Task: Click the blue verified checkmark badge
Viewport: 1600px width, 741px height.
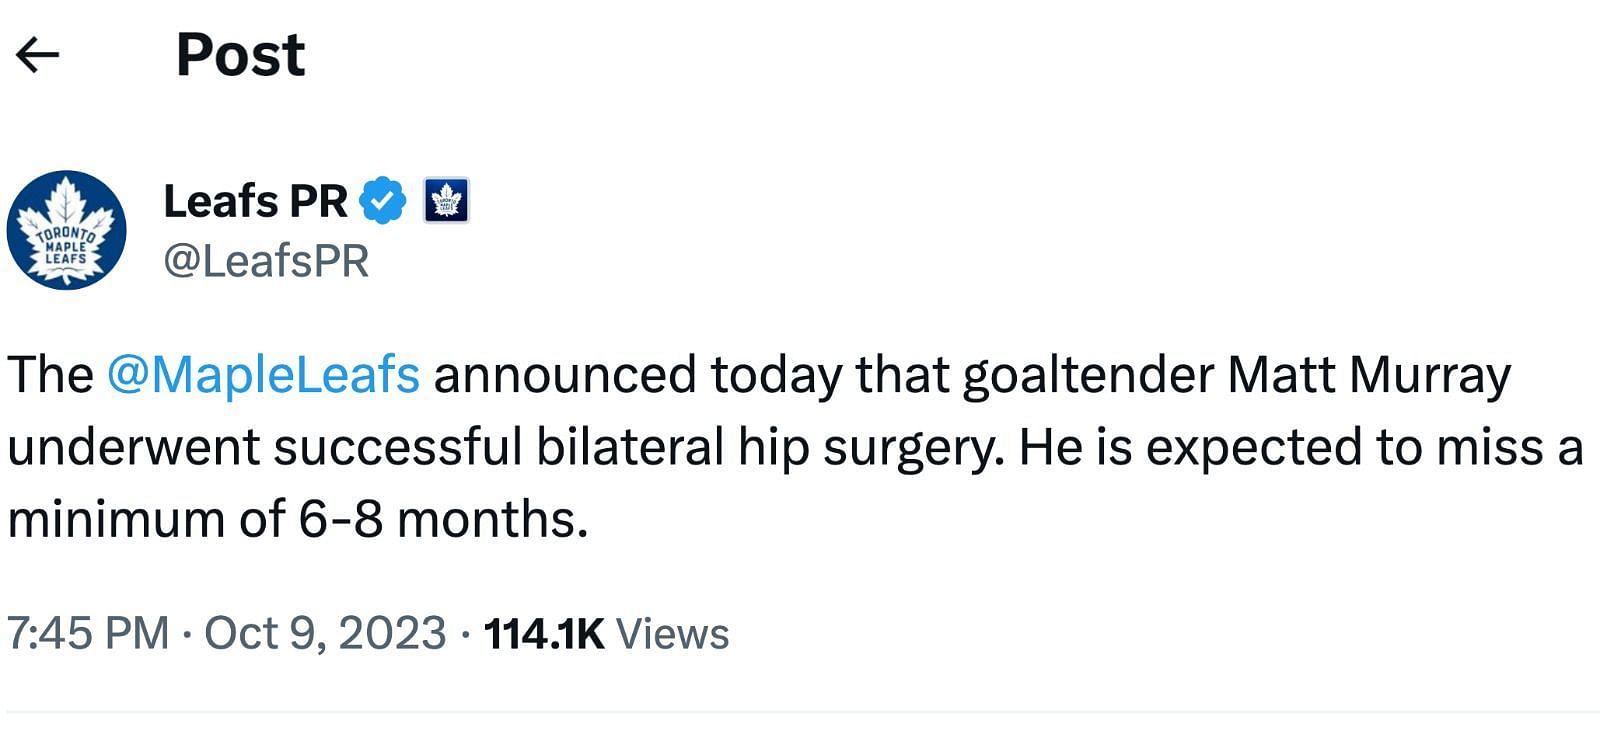Action: point(383,201)
